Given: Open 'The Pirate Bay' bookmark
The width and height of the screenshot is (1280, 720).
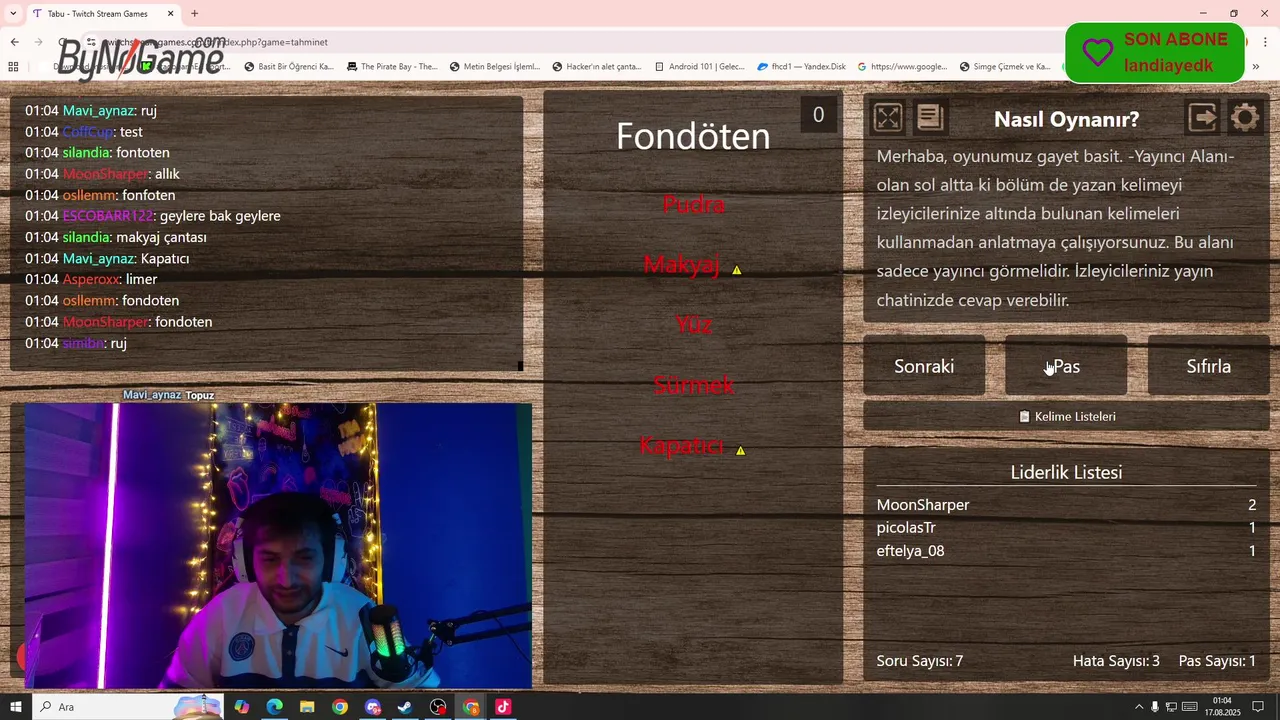Looking at the screenshot, I should (x=392, y=67).
